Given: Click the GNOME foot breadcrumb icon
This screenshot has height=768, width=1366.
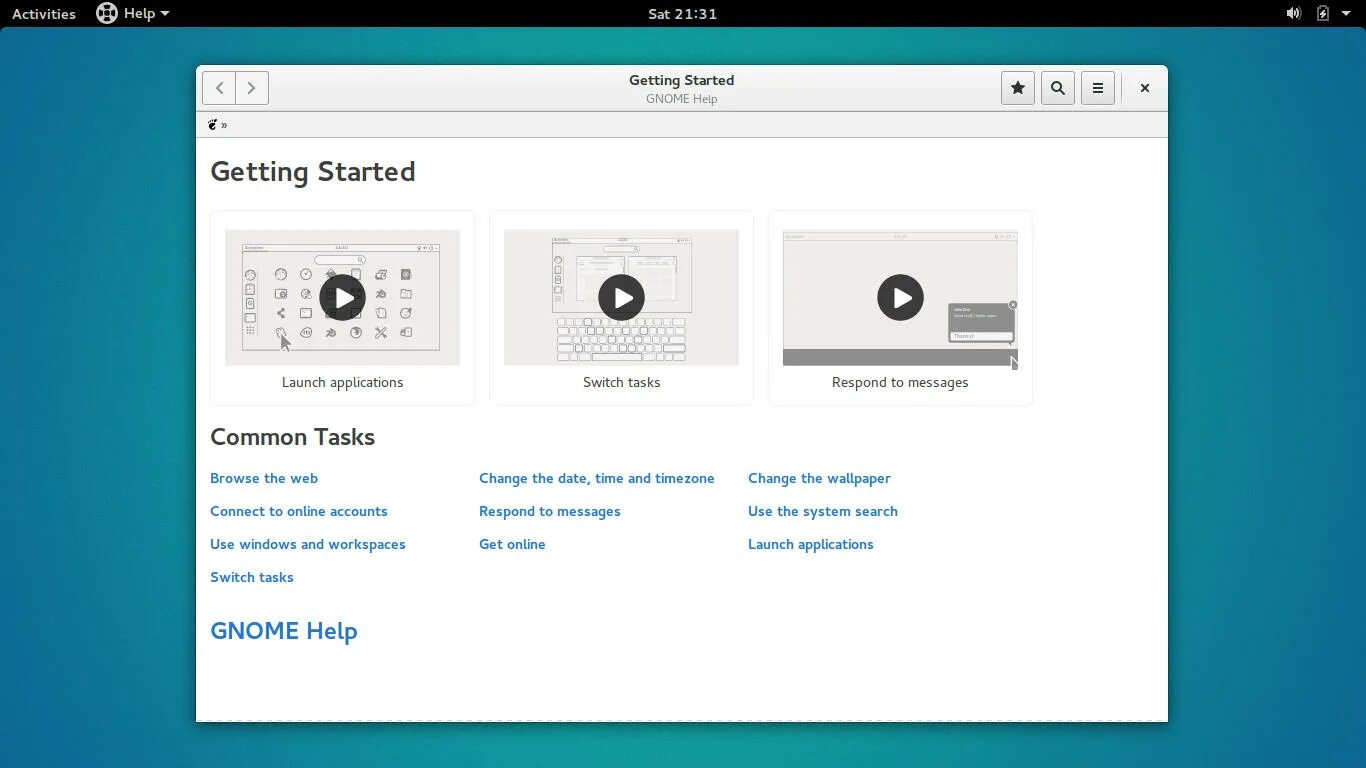Looking at the screenshot, I should pos(212,125).
